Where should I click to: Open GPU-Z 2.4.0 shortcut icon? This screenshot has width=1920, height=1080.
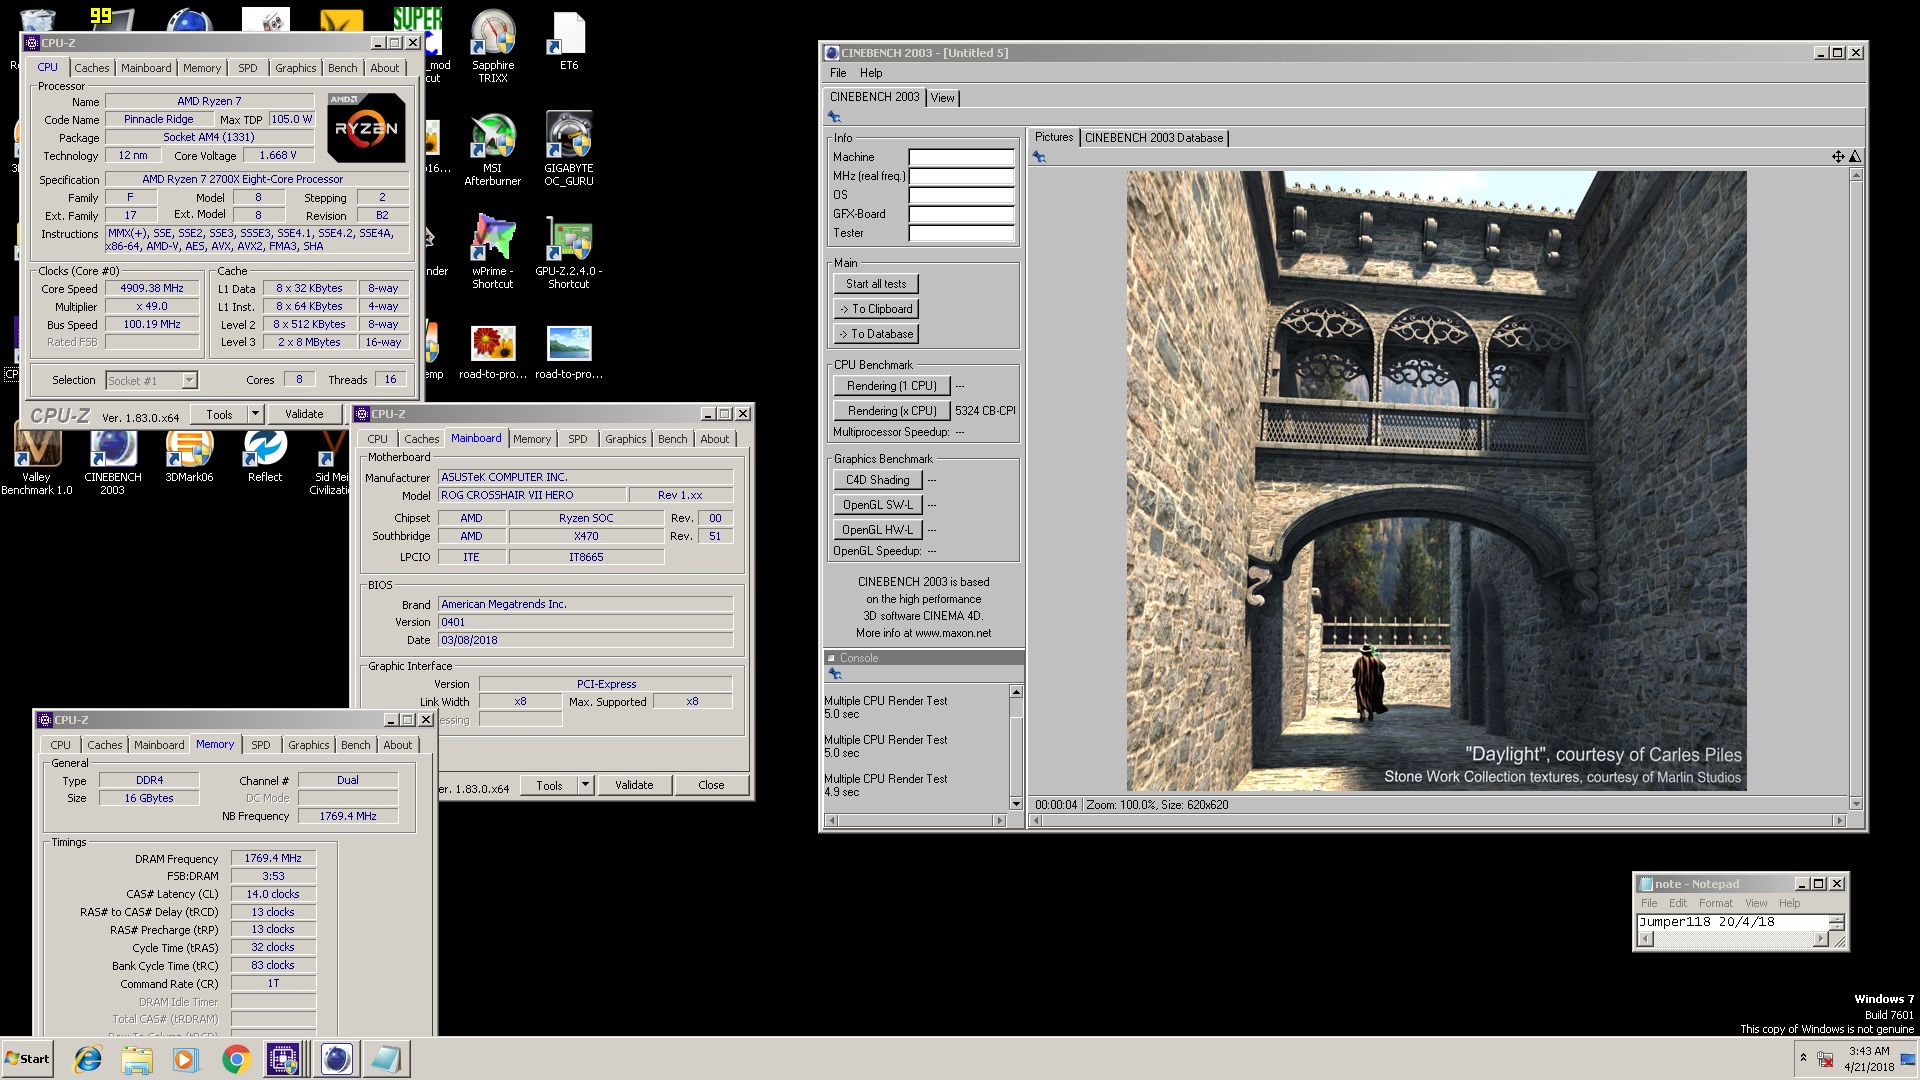pos(568,252)
